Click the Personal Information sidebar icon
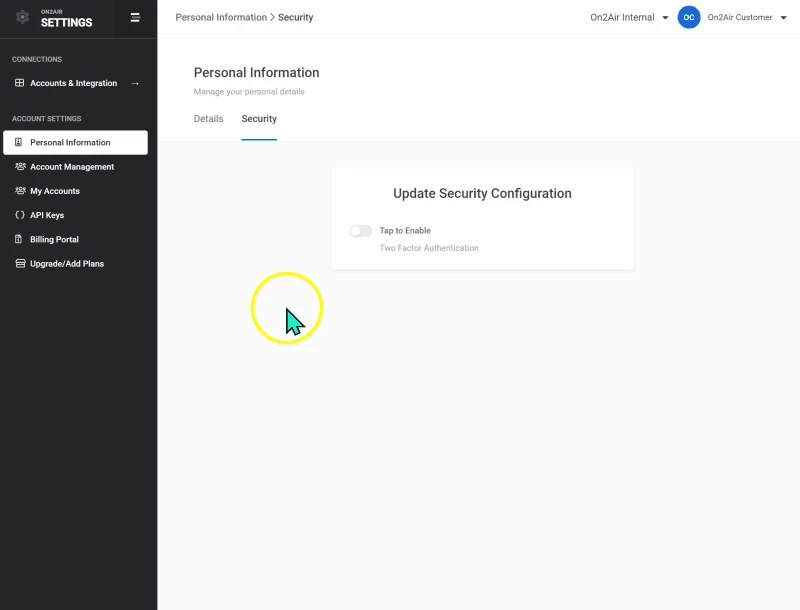This screenshot has height=610, width=800. pyautogui.click(x=19, y=143)
